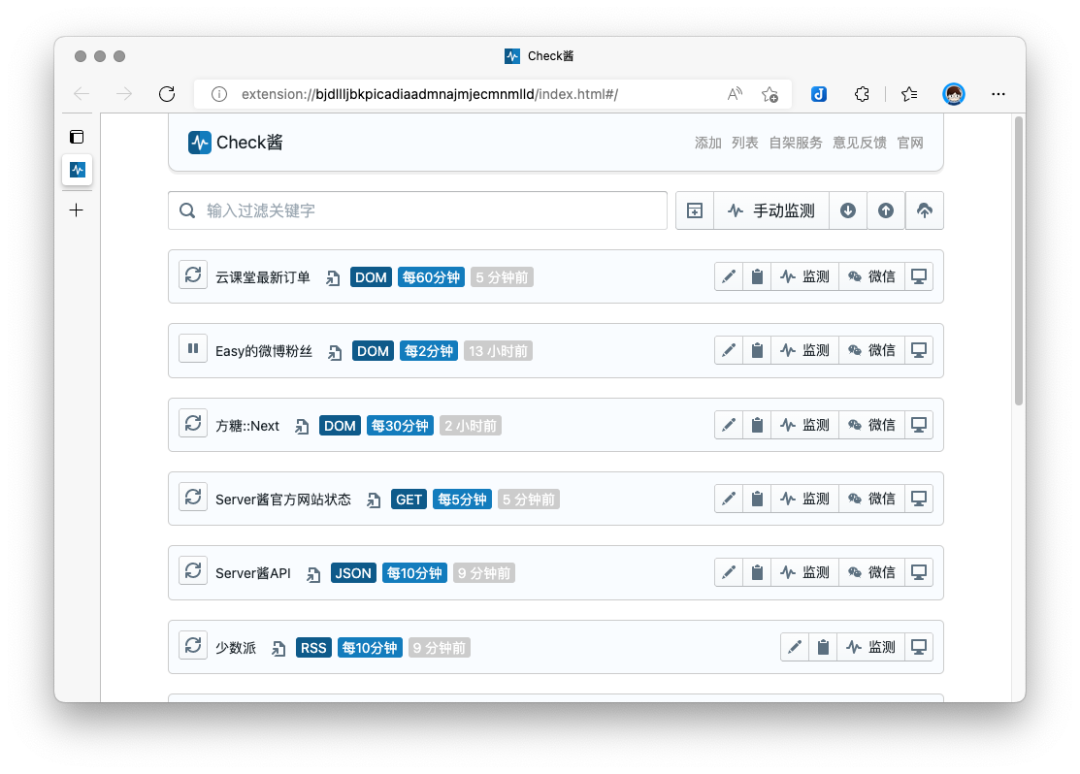This screenshot has height=774, width=1080.
Task: Open the link icon next to Server酱API
Action: click(313, 574)
